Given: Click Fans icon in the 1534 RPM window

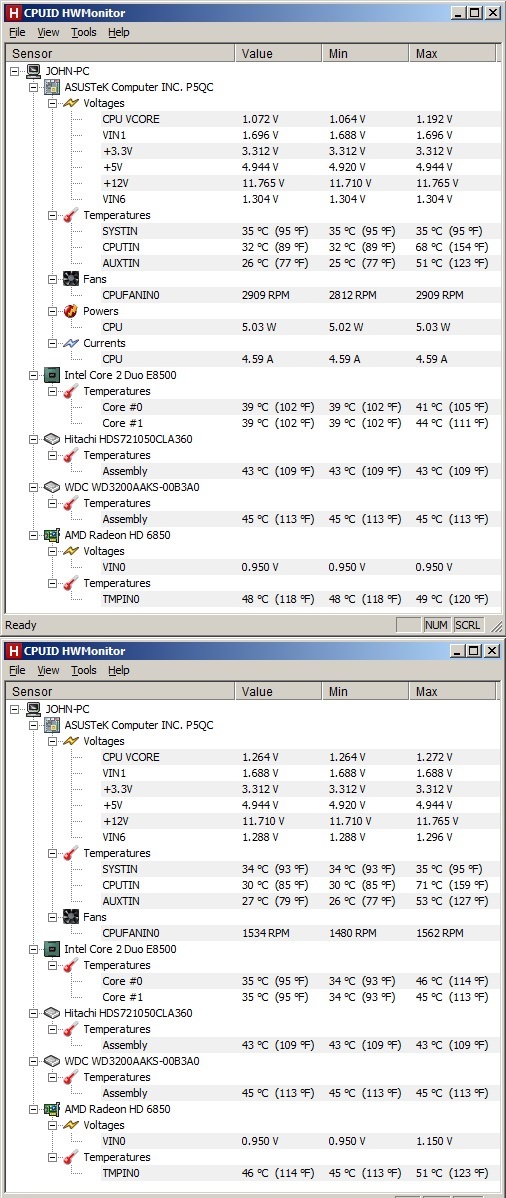Looking at the screenshot, I should pyautogui.click(x=71, y=917).
